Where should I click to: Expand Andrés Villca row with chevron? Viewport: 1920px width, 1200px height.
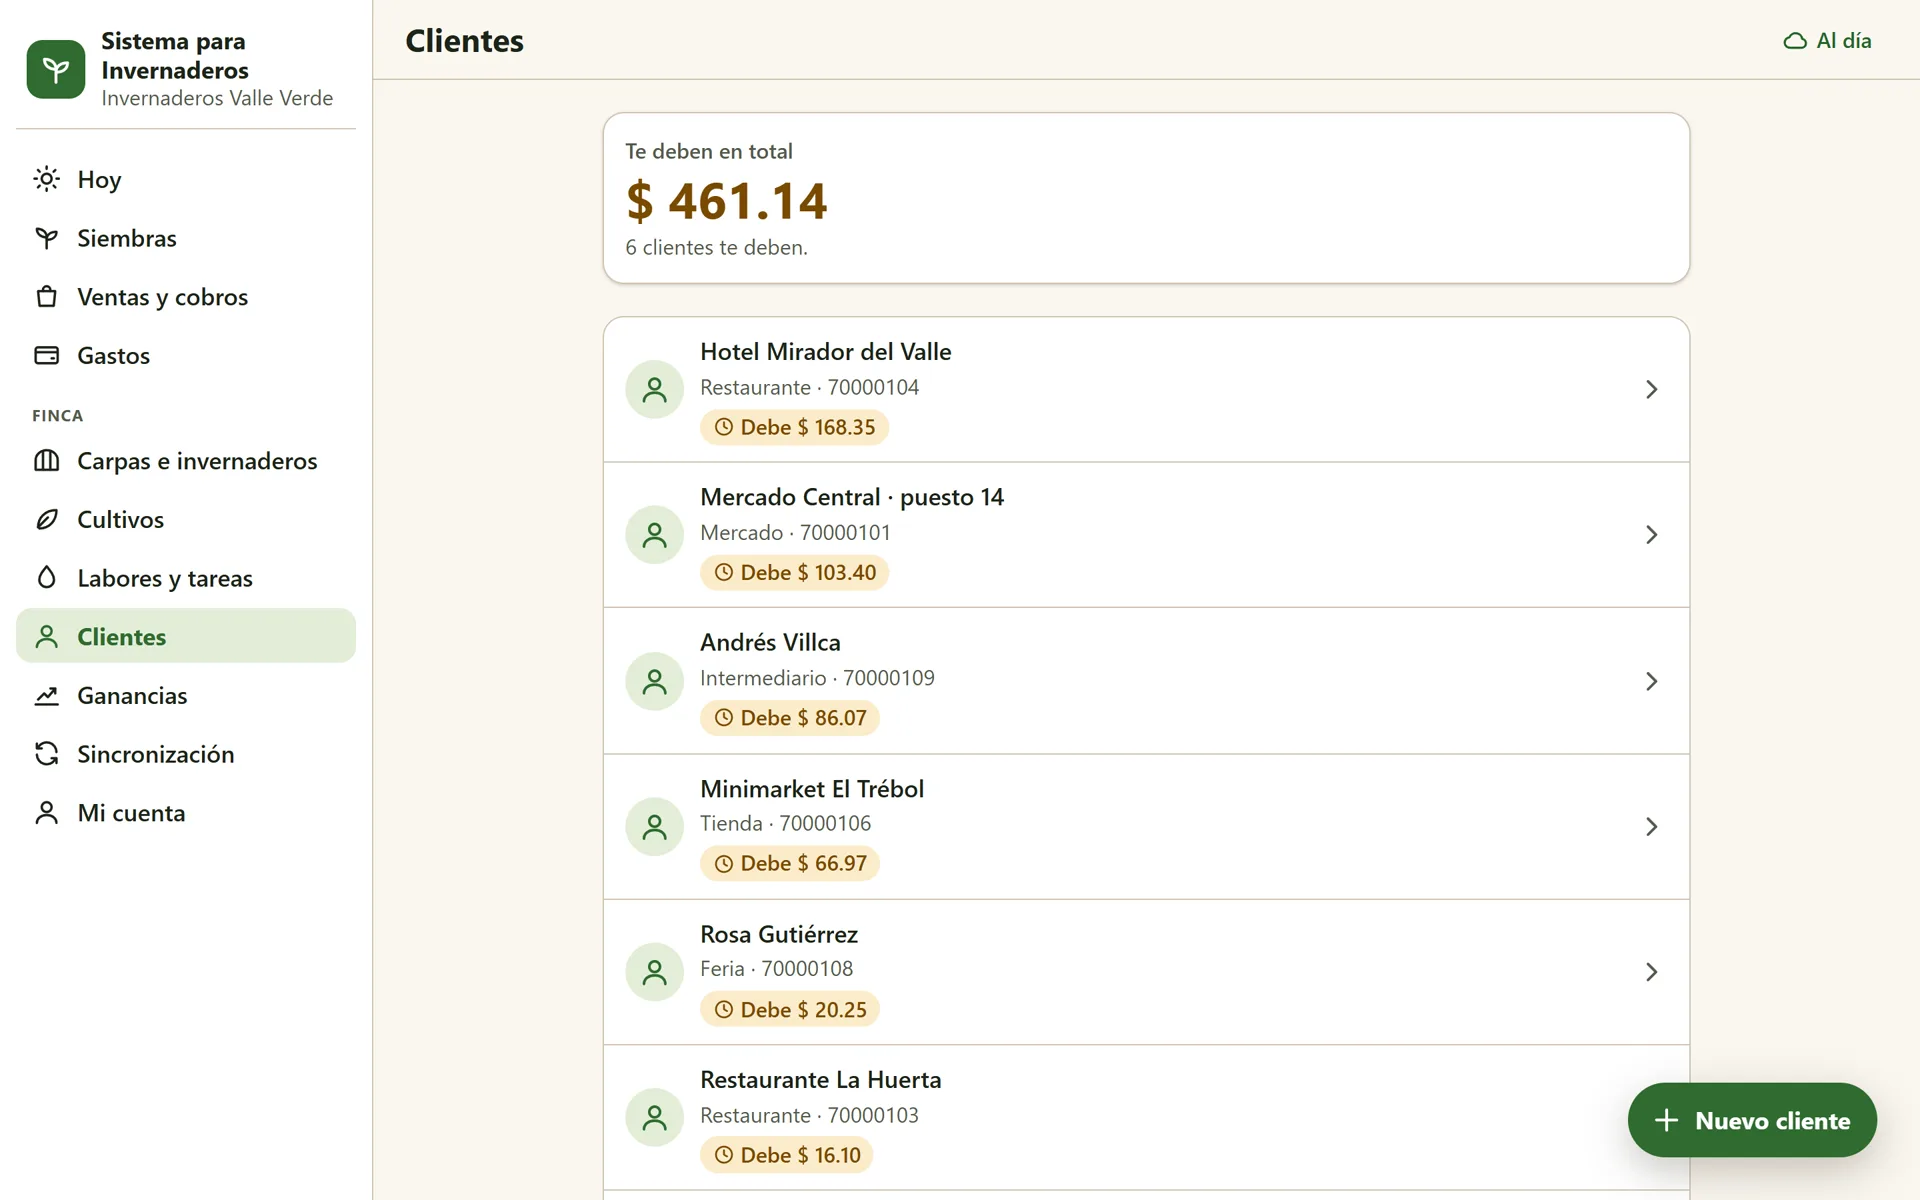point(1651,681)
